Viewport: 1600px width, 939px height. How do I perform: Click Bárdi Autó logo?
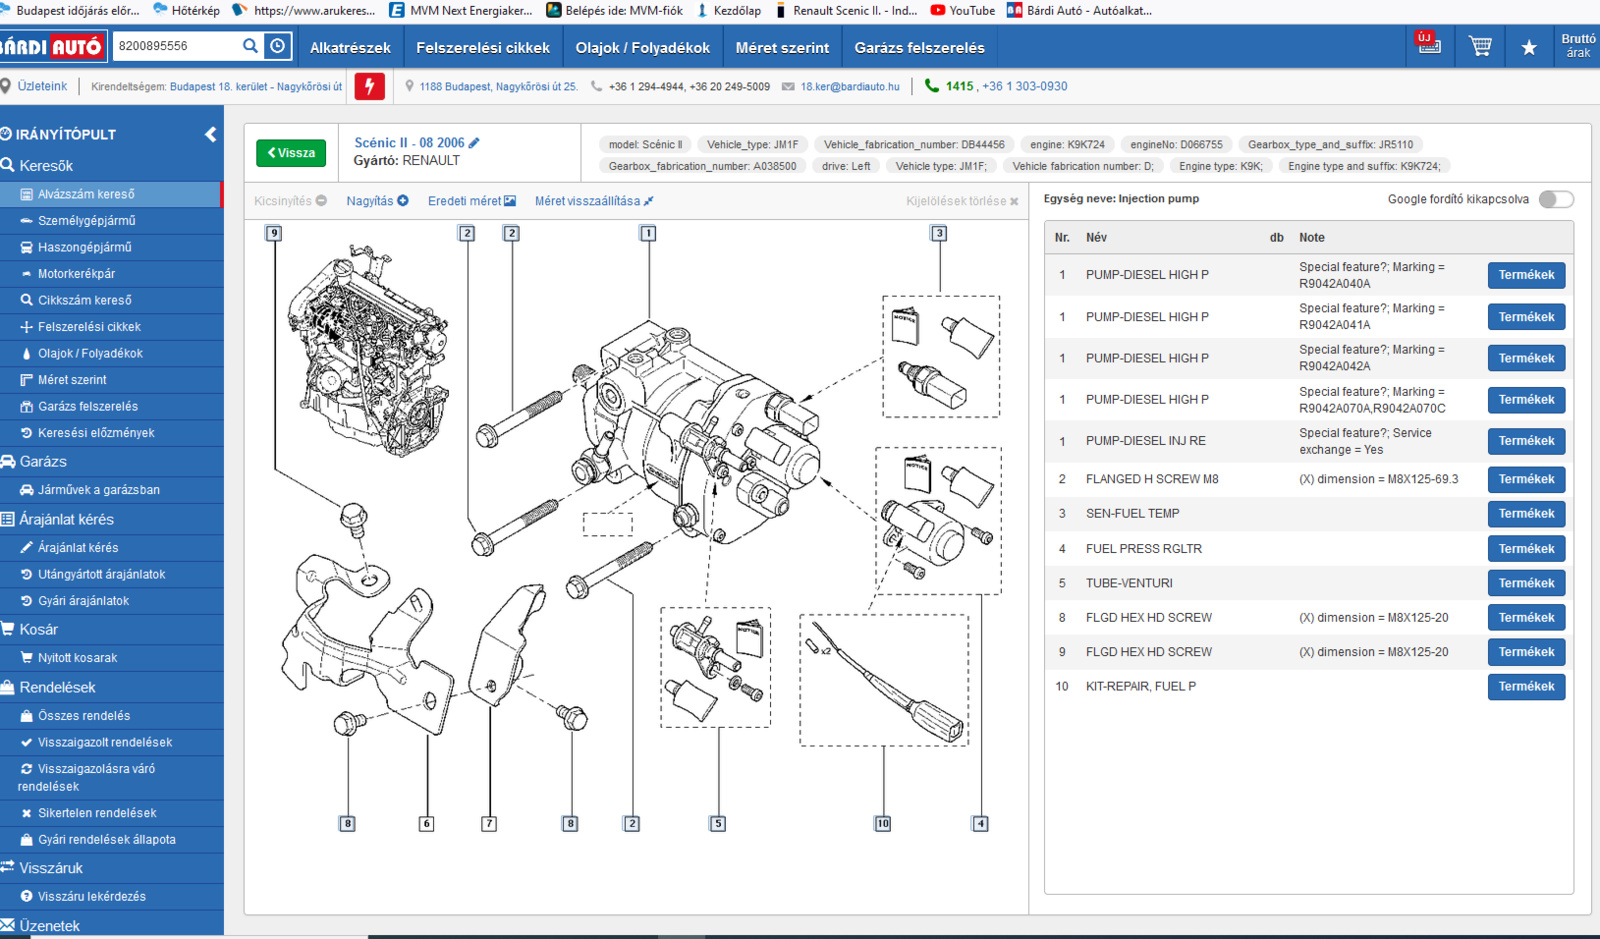52,47
